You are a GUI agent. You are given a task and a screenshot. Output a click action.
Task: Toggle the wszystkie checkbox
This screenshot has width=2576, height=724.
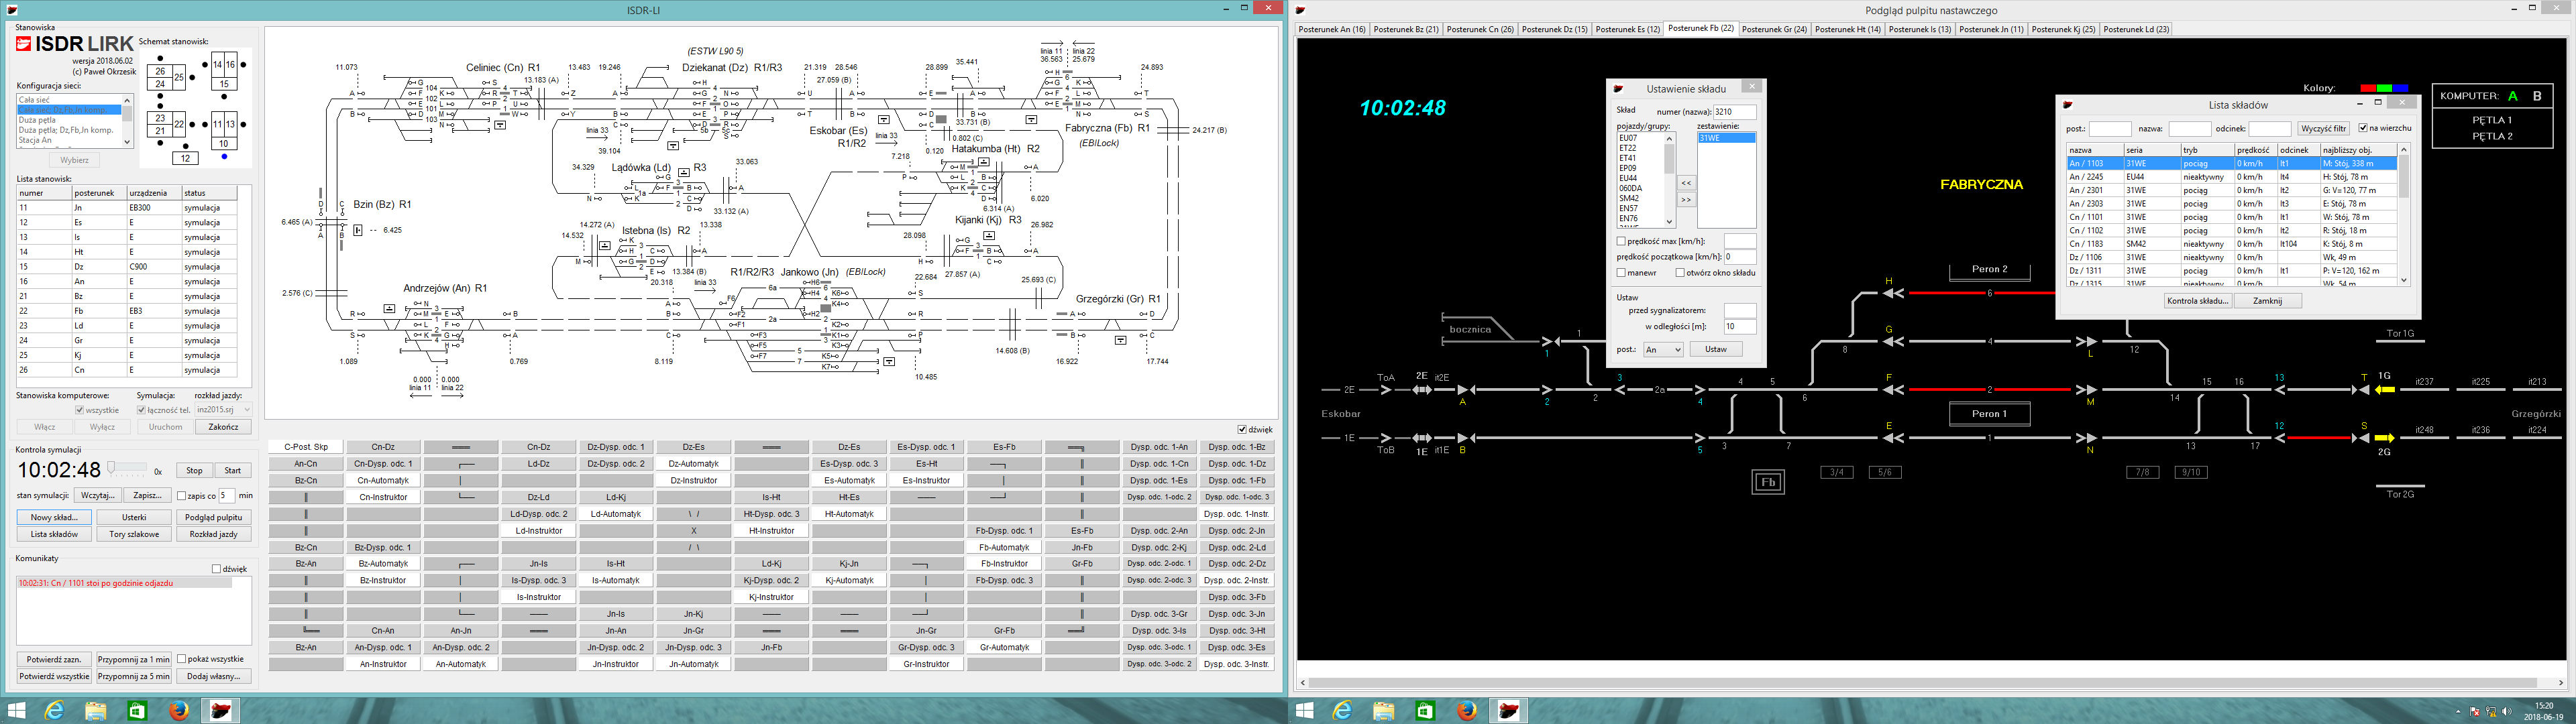[x=80, y=410]
